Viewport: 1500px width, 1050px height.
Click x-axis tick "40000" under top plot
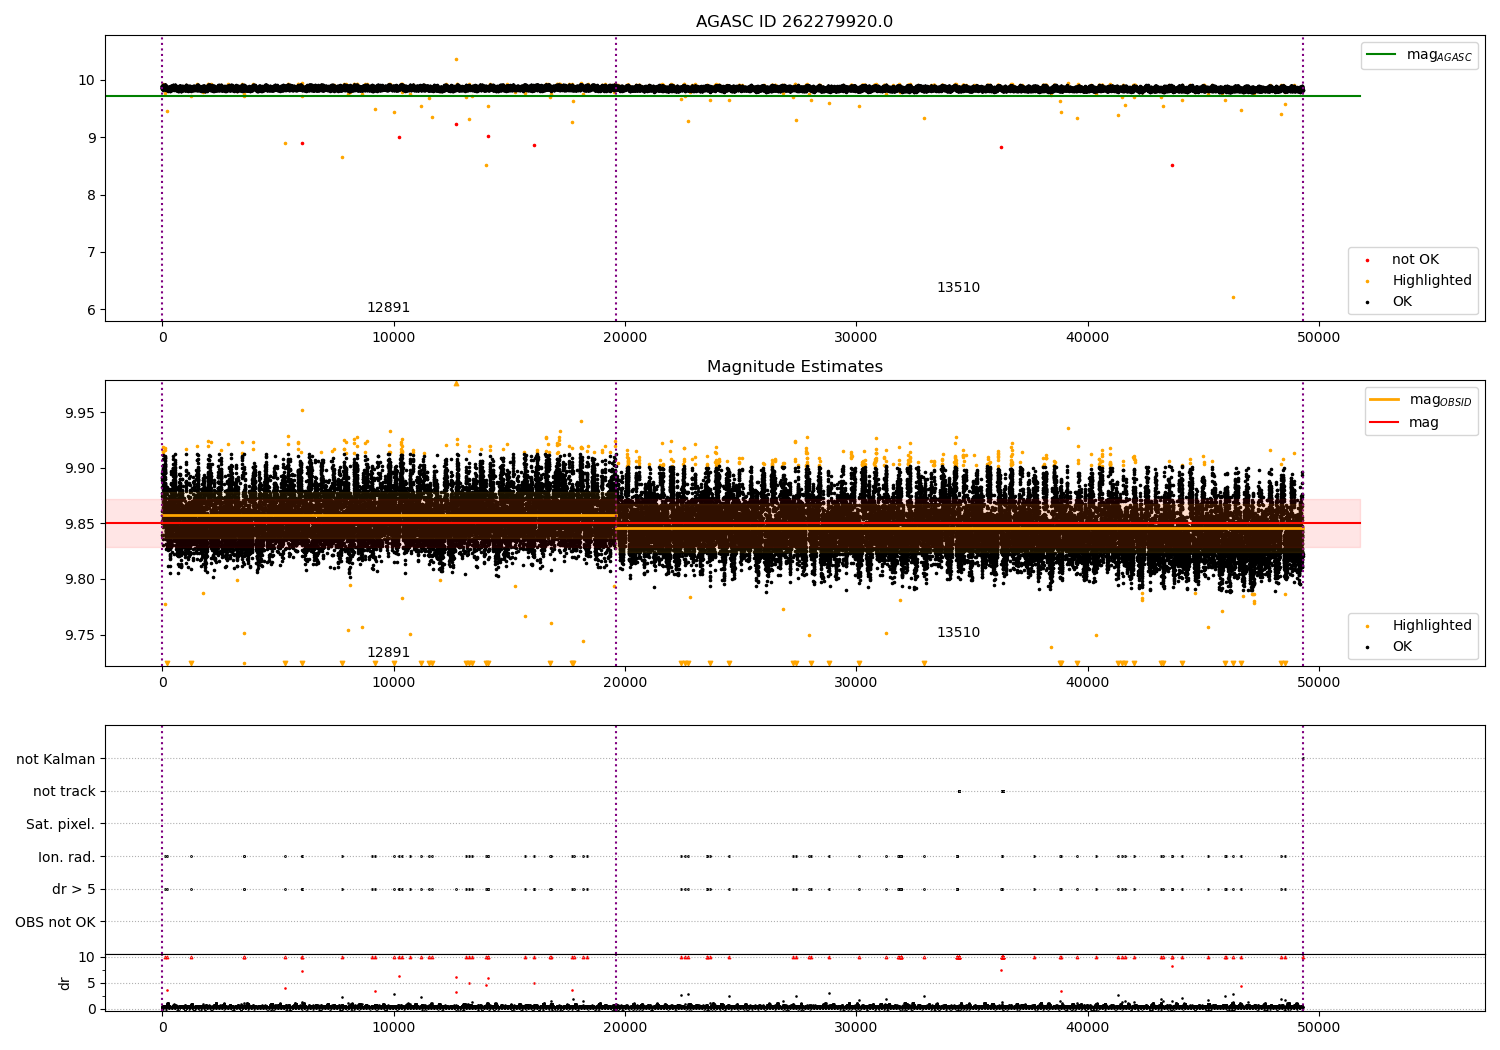[1087, 338]
